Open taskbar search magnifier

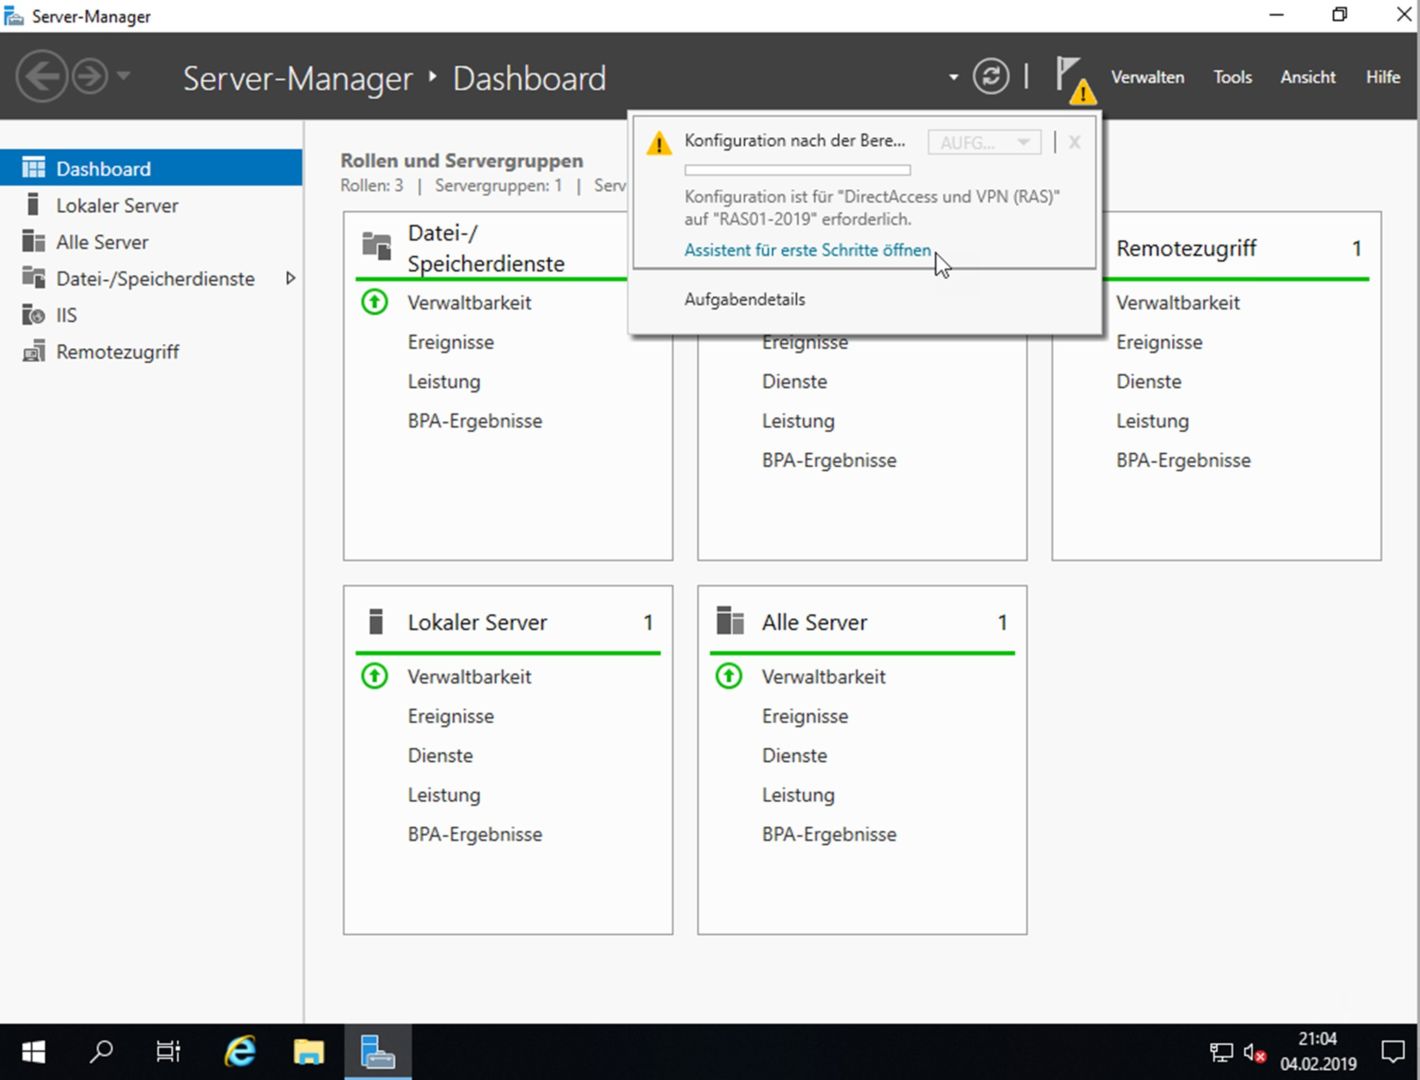click(x=101, y=1052)
